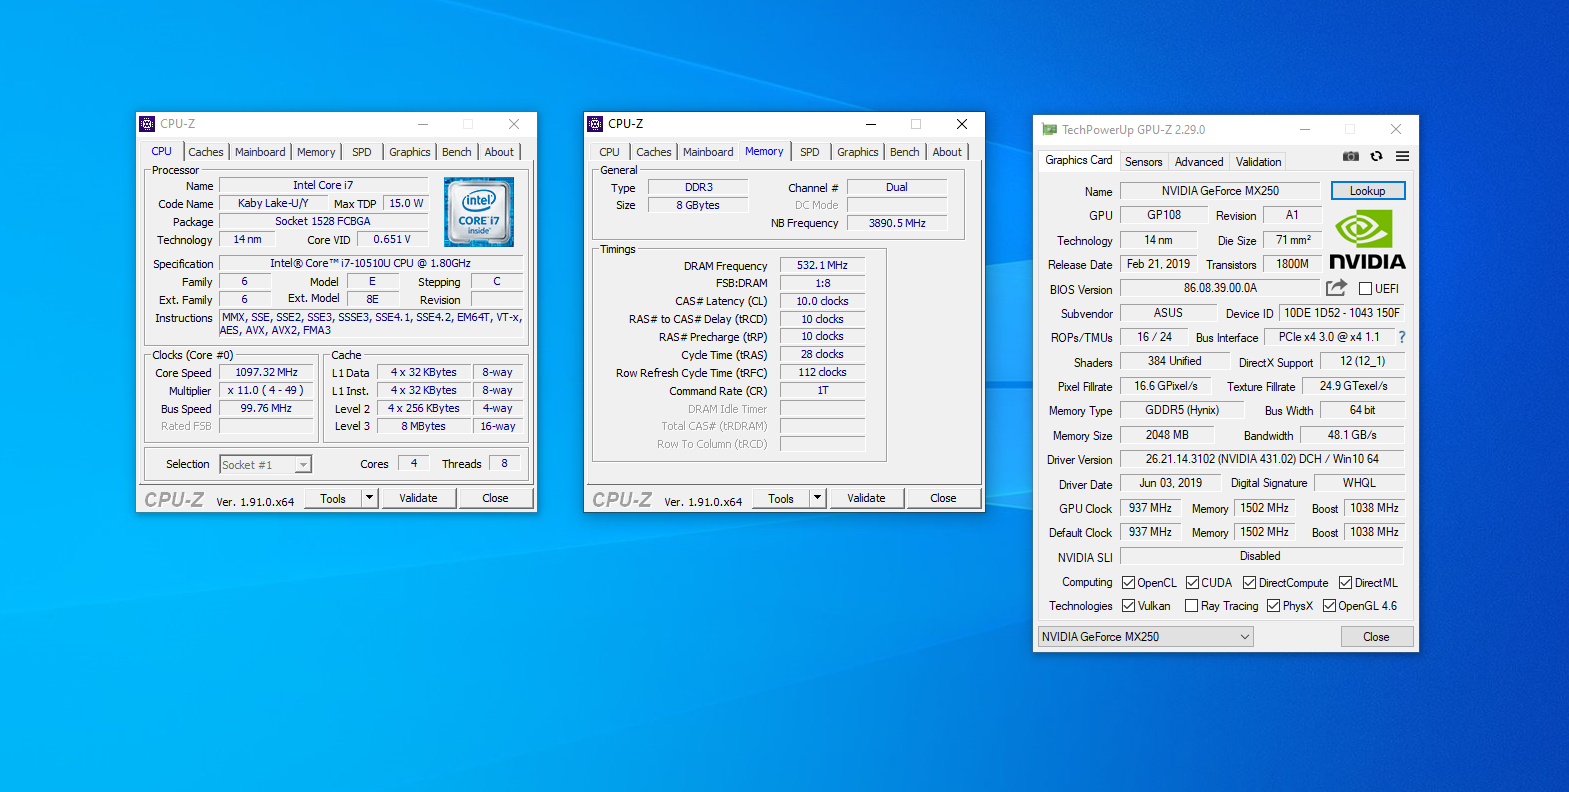Click Tools button in Memory CPU-Z window
Screen dimensions: 1569x792
781,498
